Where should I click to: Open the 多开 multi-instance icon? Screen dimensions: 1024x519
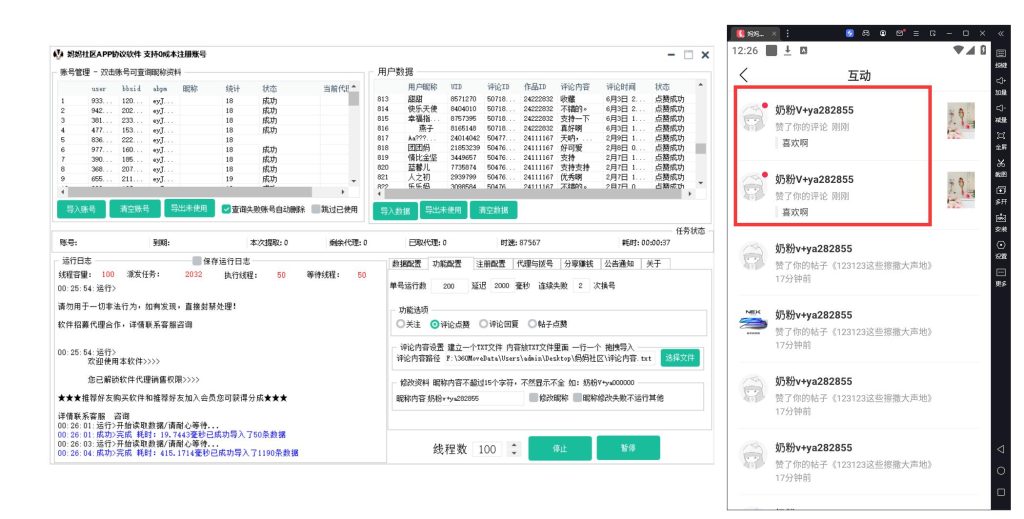point(1000,193)
